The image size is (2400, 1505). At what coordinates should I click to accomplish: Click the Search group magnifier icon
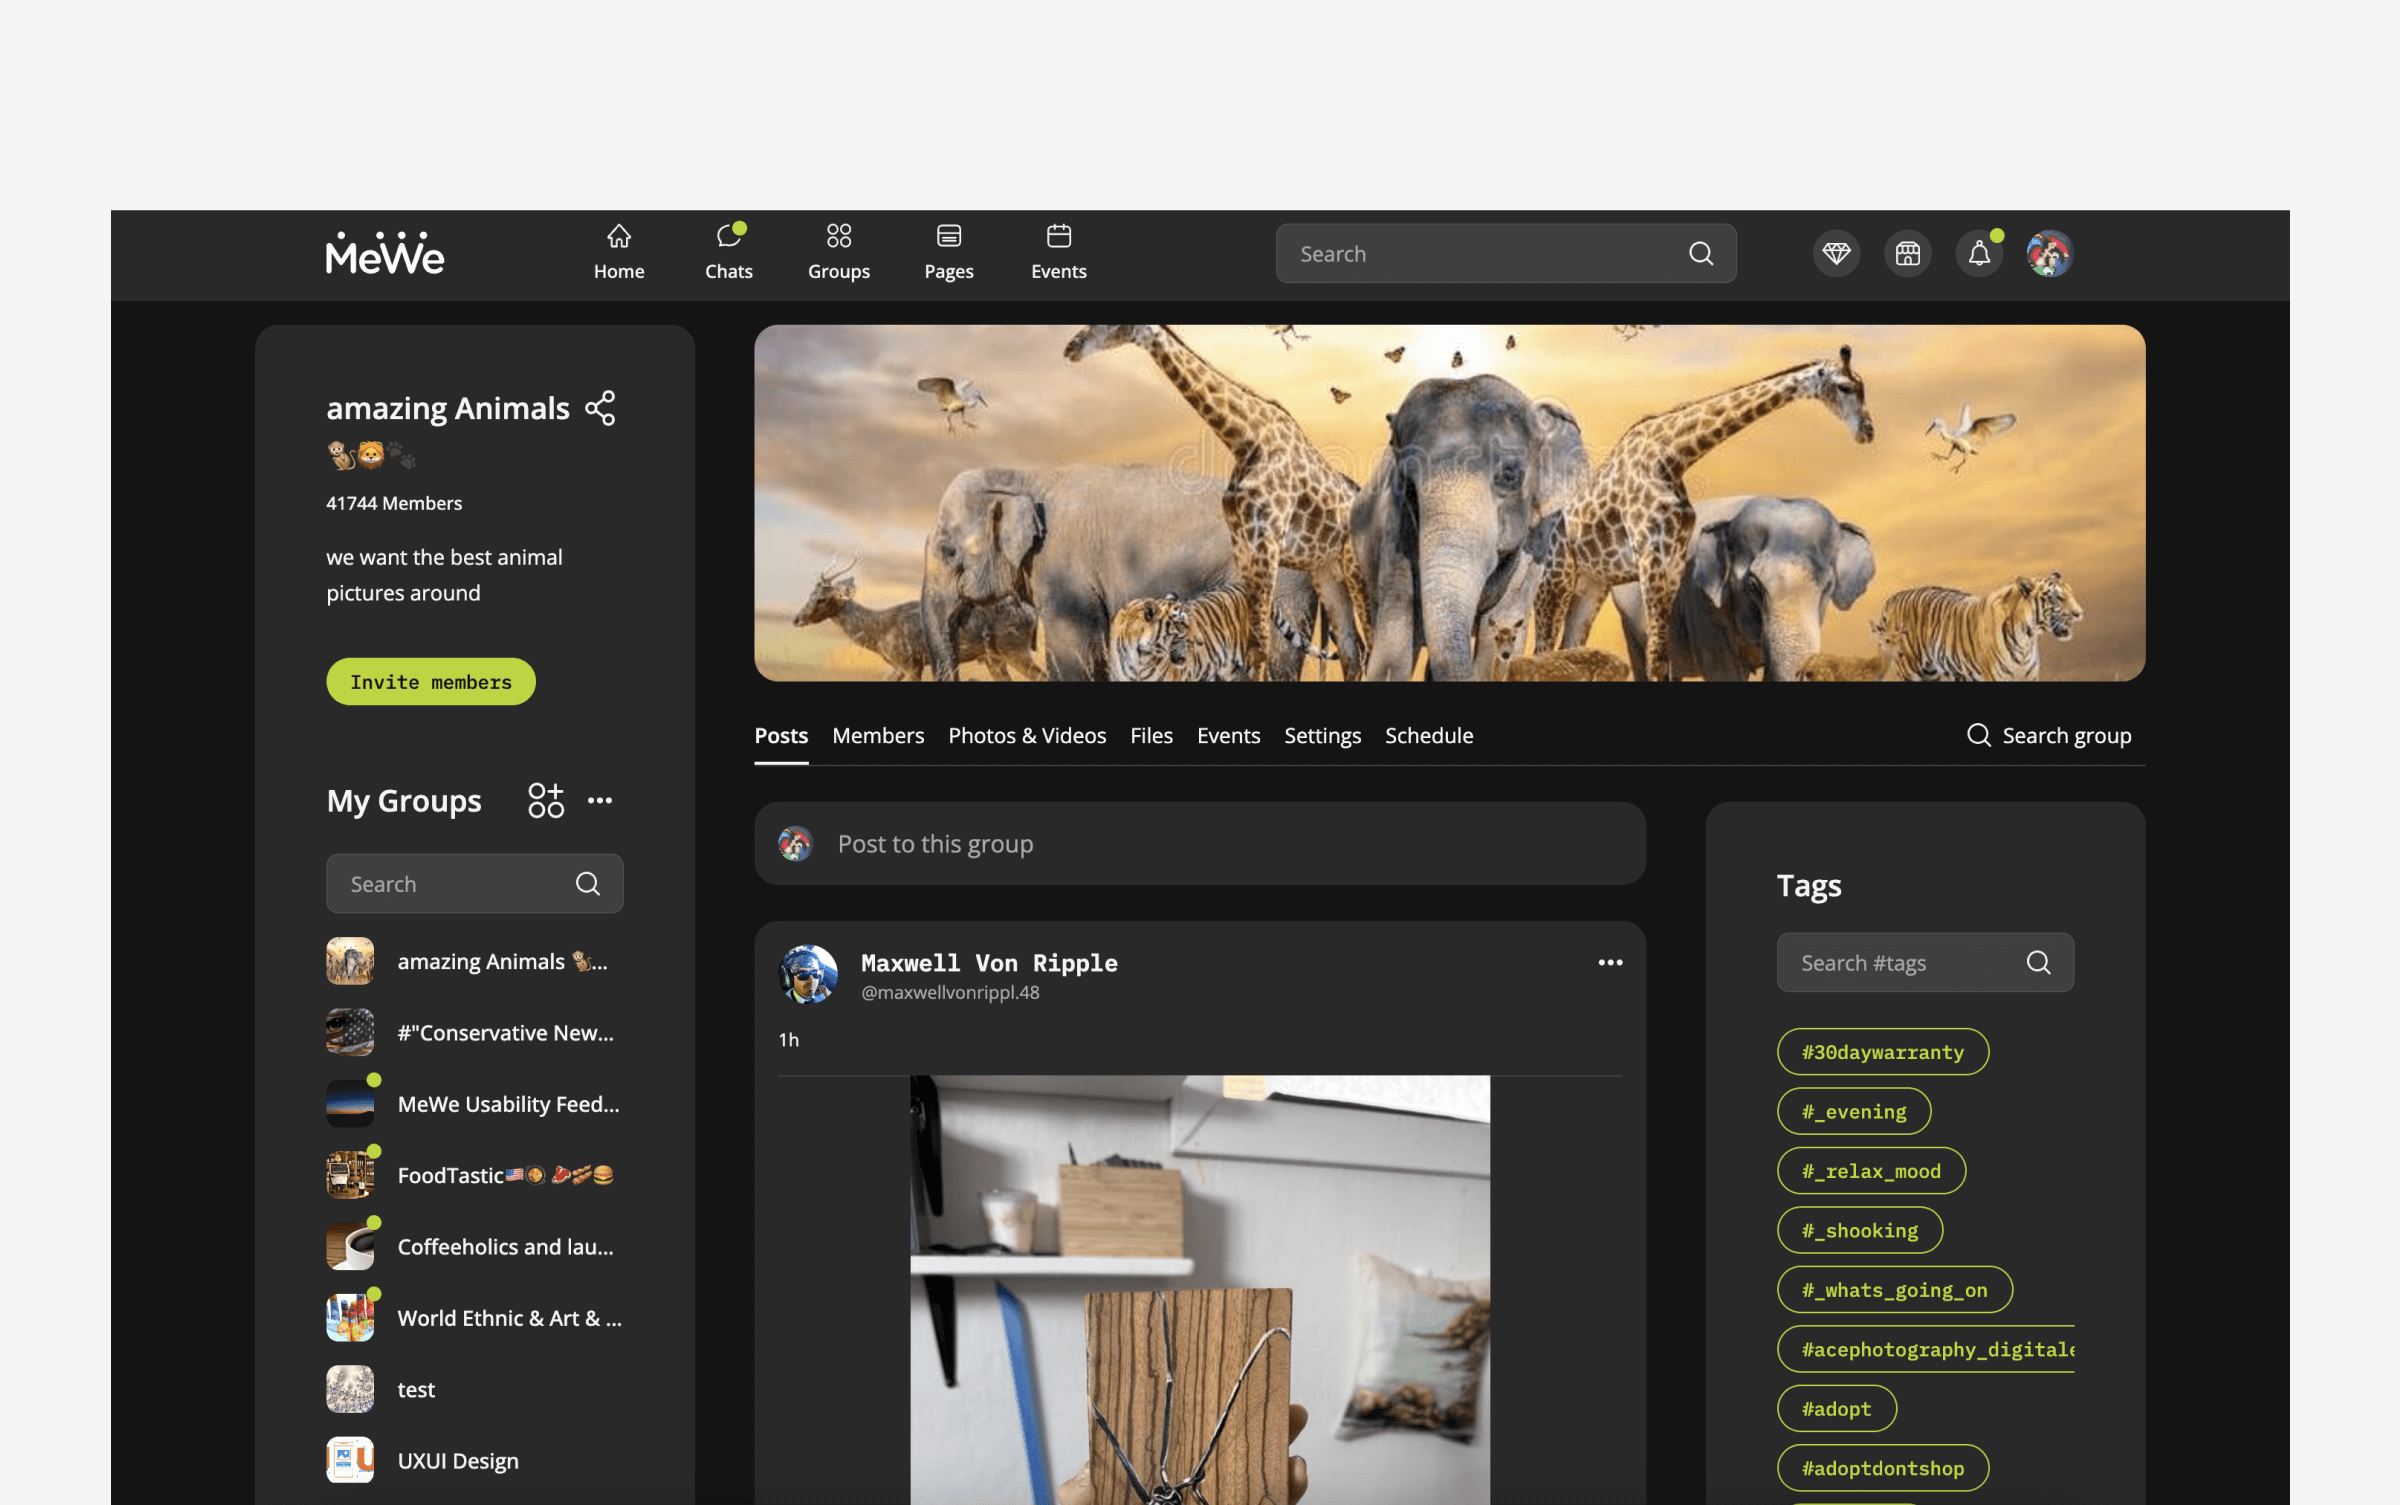coord(1978,735)
